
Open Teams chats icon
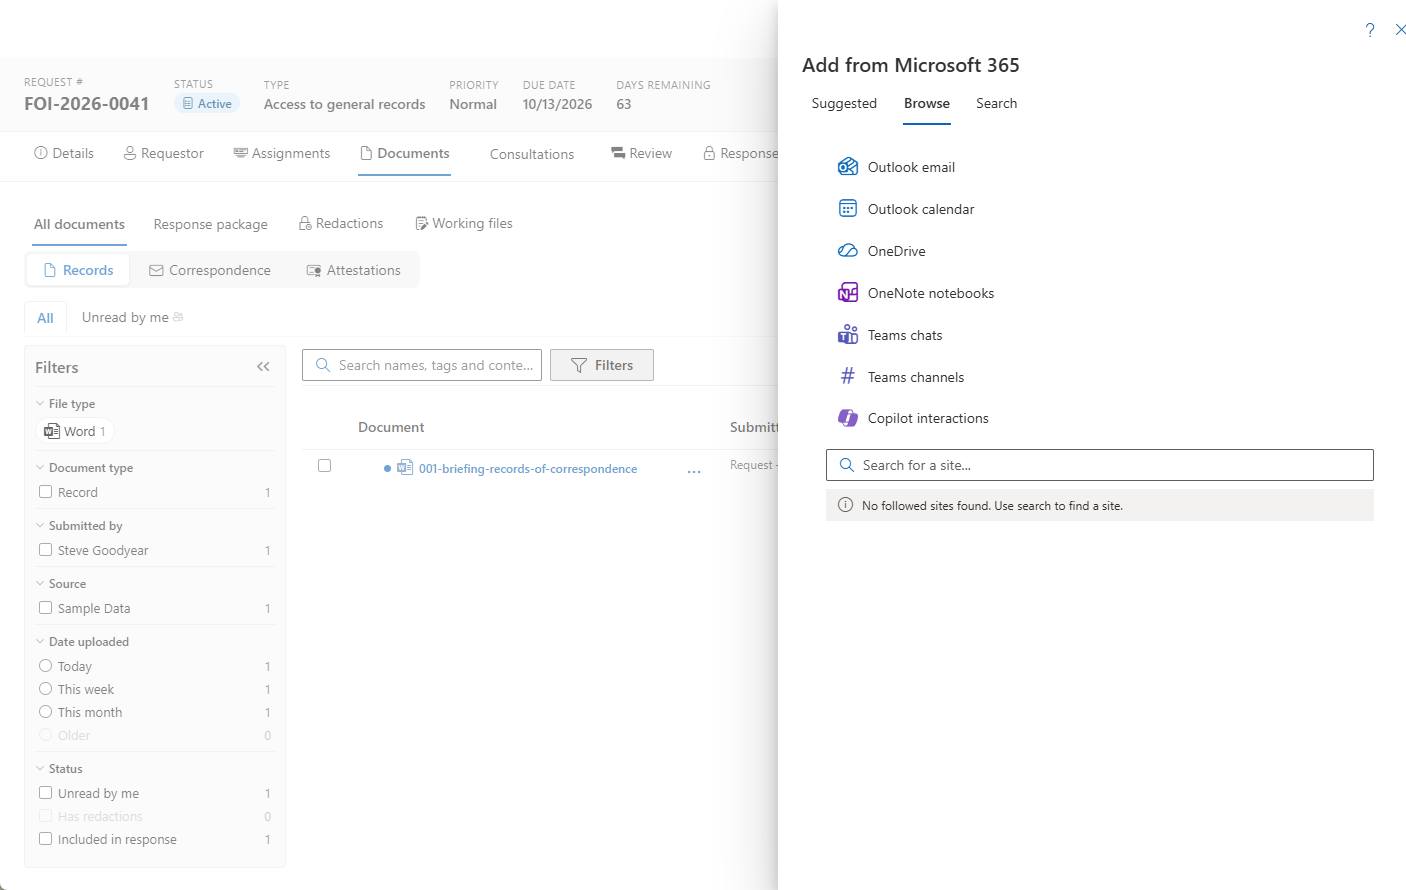pyautogui.click(x=848, y=334)
